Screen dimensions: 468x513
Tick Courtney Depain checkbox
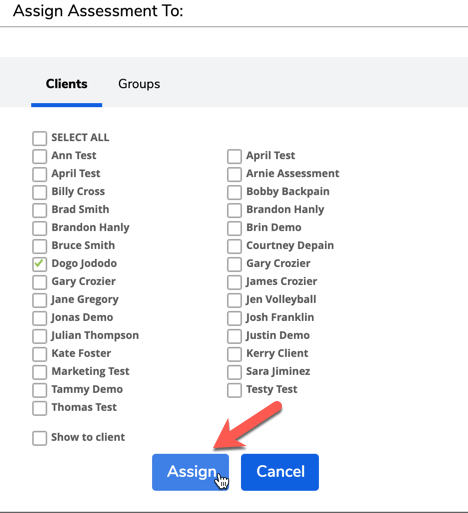click(234, 246)
